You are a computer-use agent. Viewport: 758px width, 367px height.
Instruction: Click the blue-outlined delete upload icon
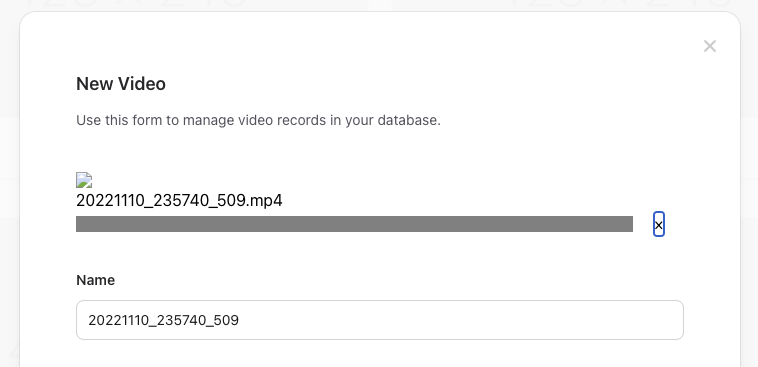658,224
